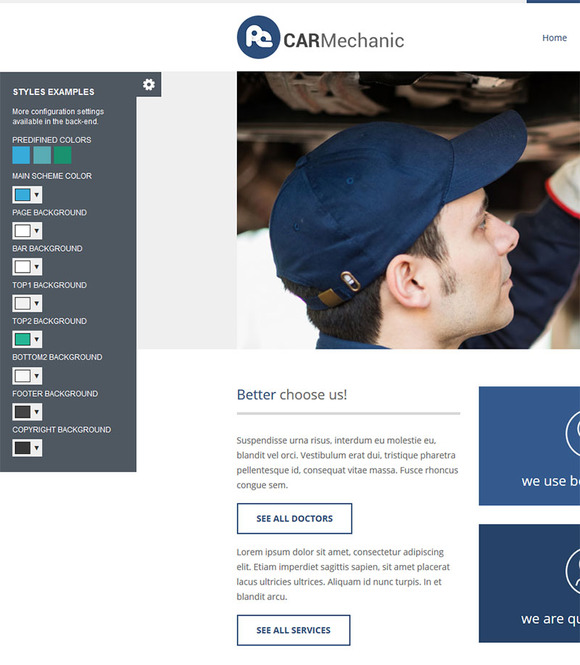The width and height of the screenshot is (580, 665).
Task: Click the gear icon on styles panel
Action: (148, 84)
